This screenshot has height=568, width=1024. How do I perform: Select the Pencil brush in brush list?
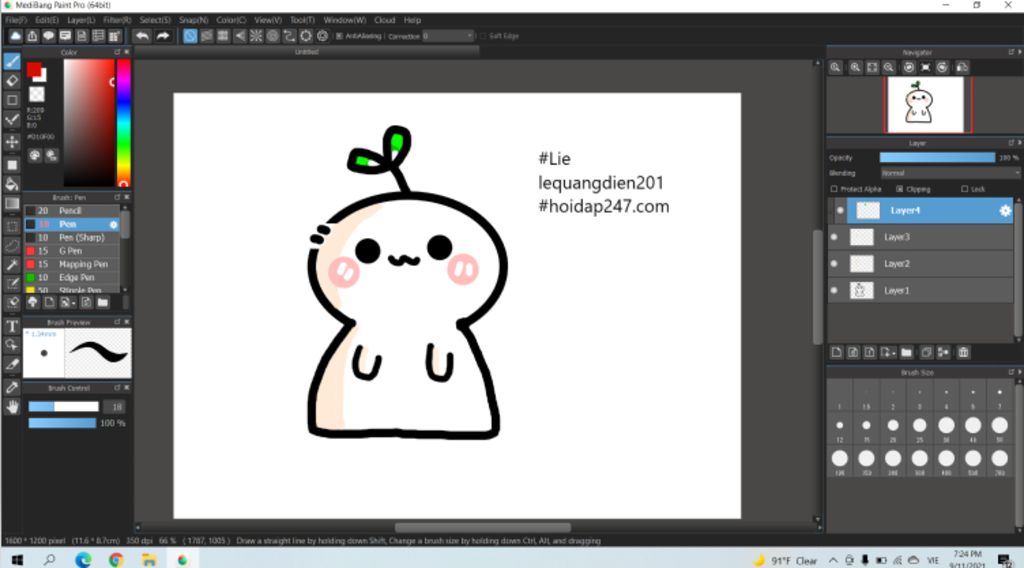[72, 211]
